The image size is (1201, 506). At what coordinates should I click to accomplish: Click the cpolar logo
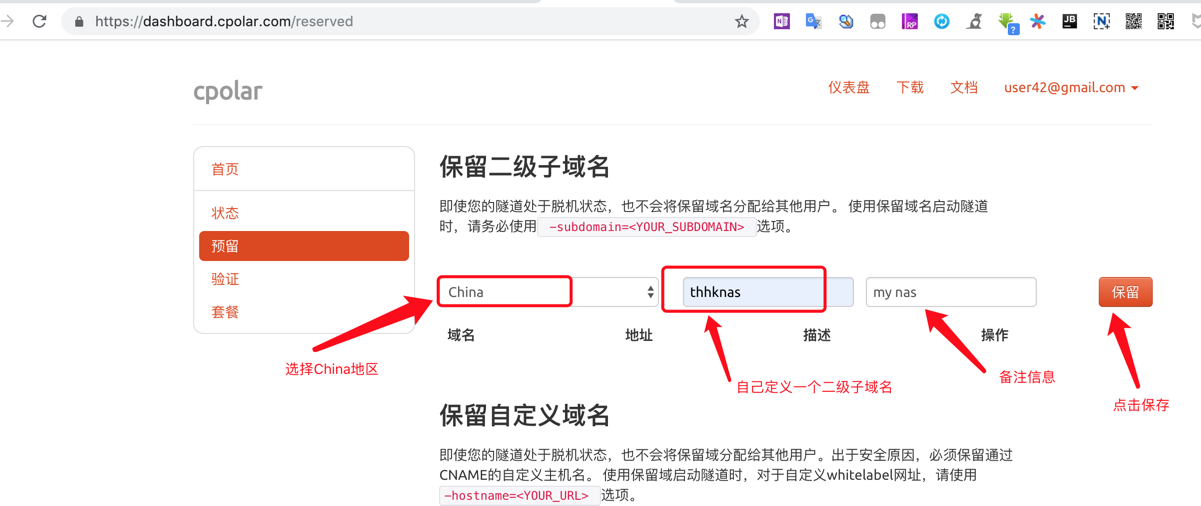point(228,91)
